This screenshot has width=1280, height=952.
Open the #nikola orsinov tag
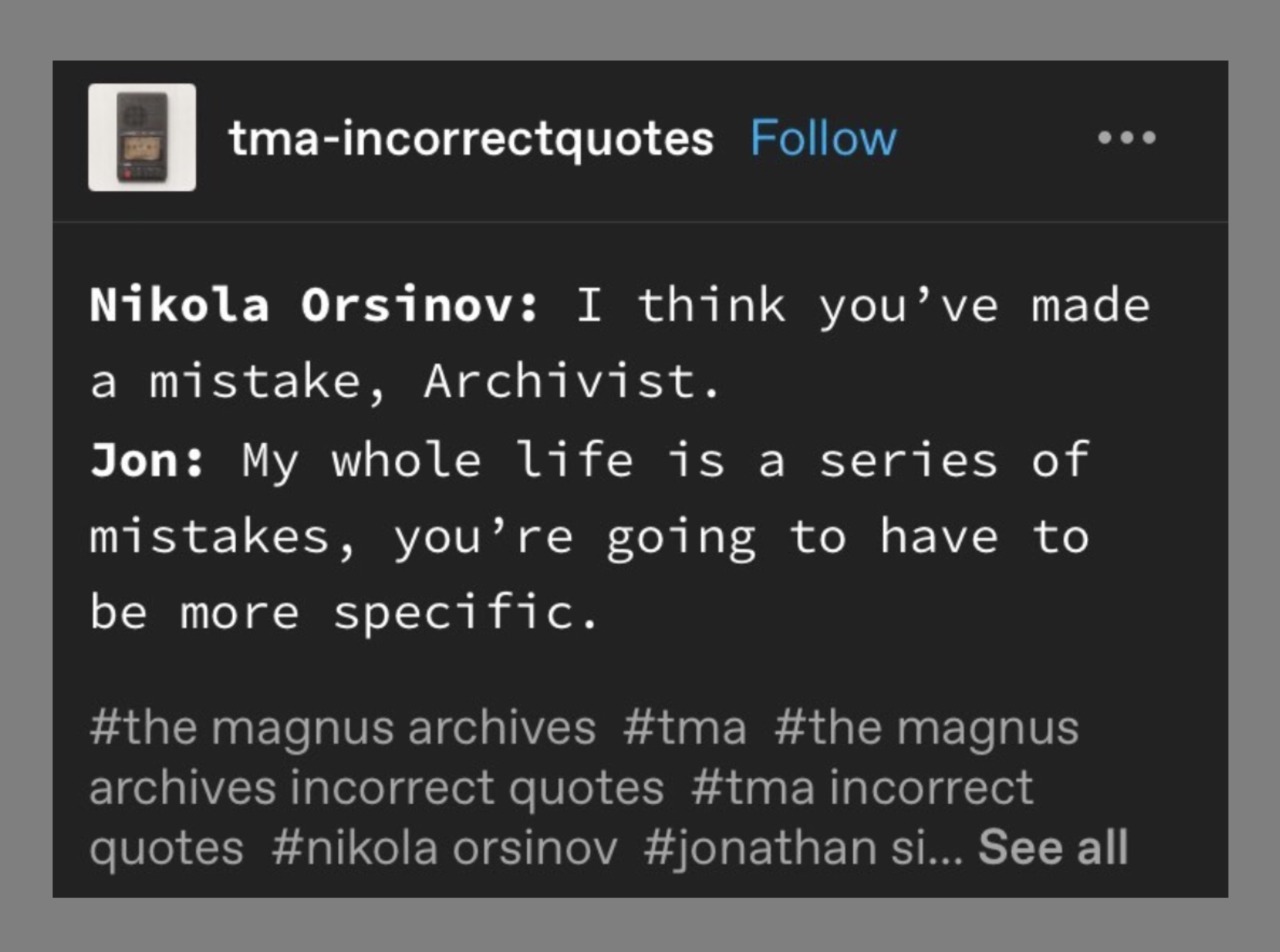(x=444, y=848)
